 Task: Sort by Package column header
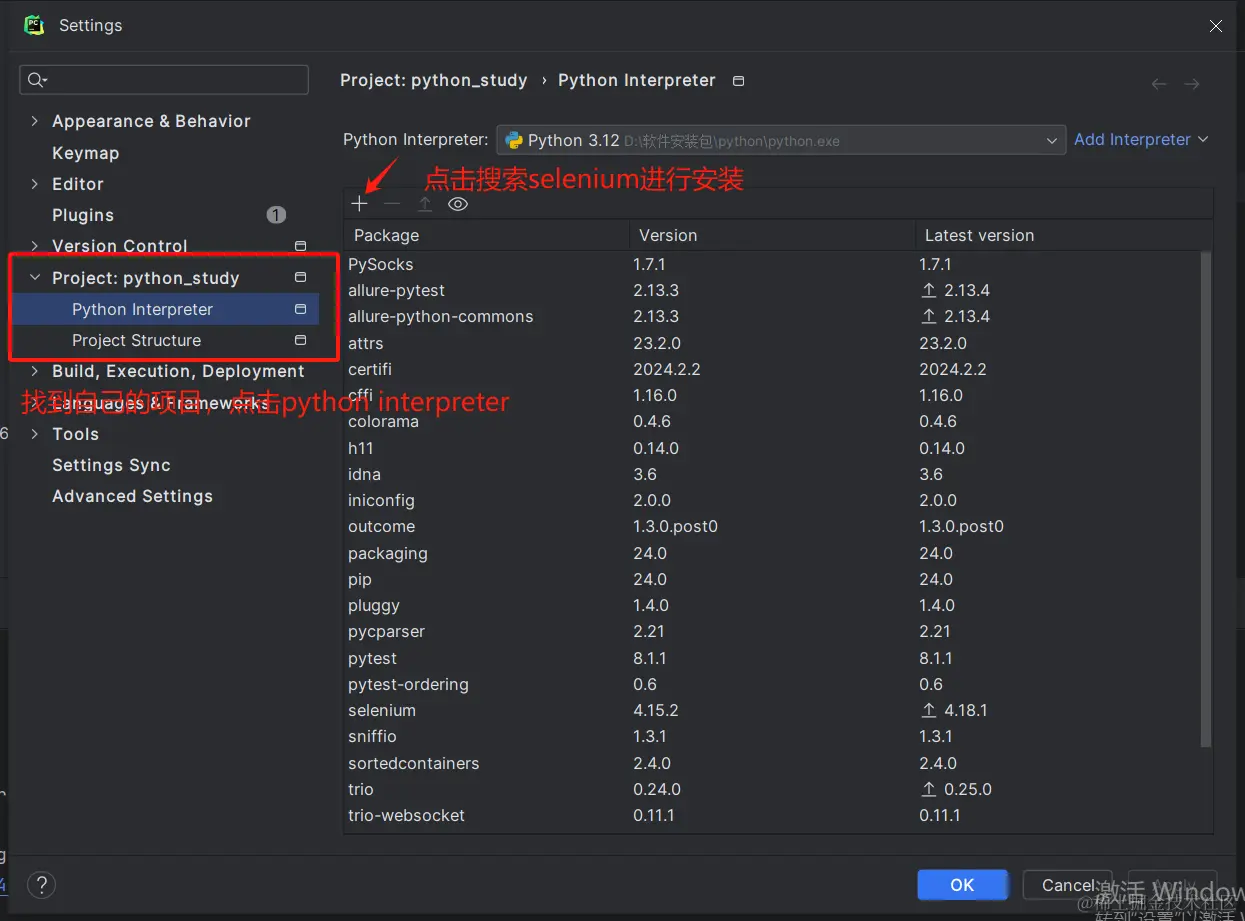pyautogui.click(x=486, y=235)
